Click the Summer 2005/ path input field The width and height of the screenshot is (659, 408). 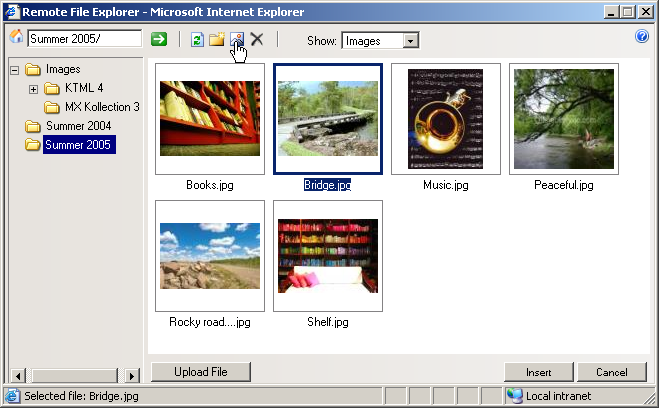84,39
